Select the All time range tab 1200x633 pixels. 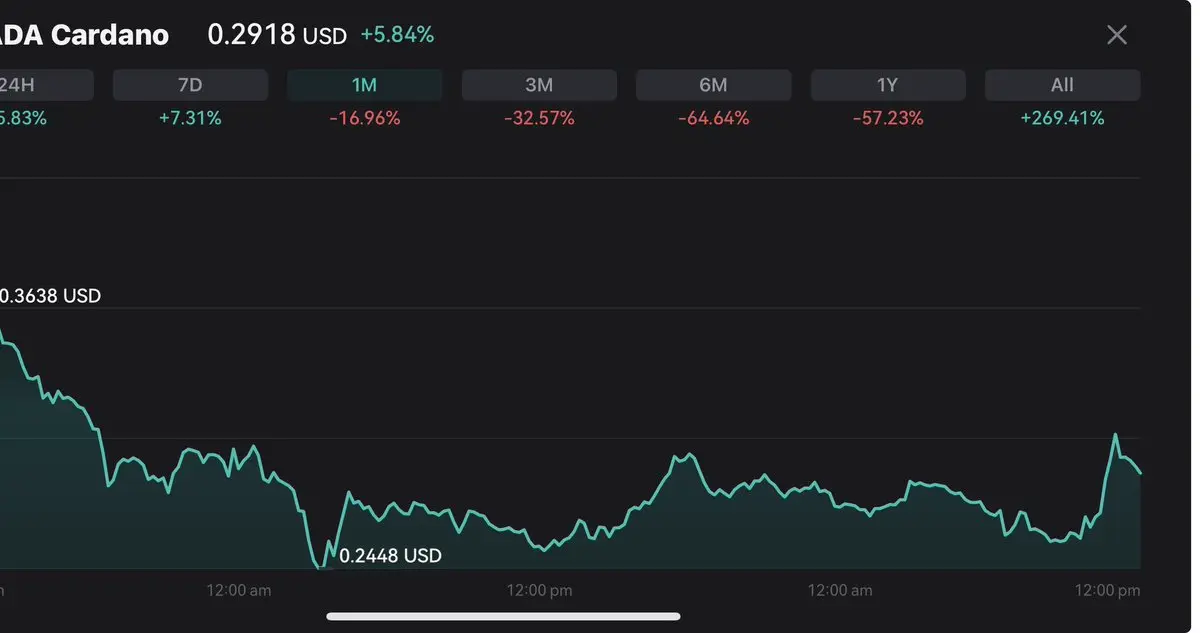pos(1062,85)
